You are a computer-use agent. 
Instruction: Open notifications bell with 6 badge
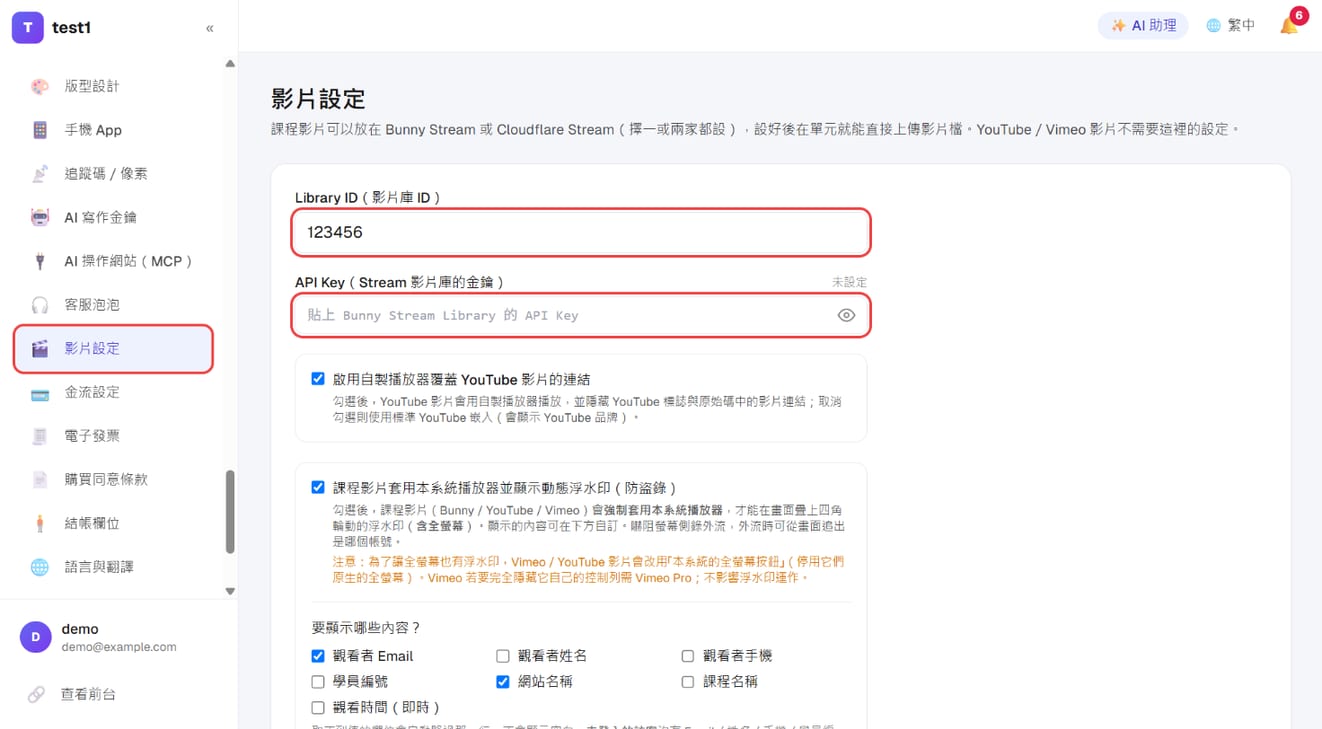1290,25
